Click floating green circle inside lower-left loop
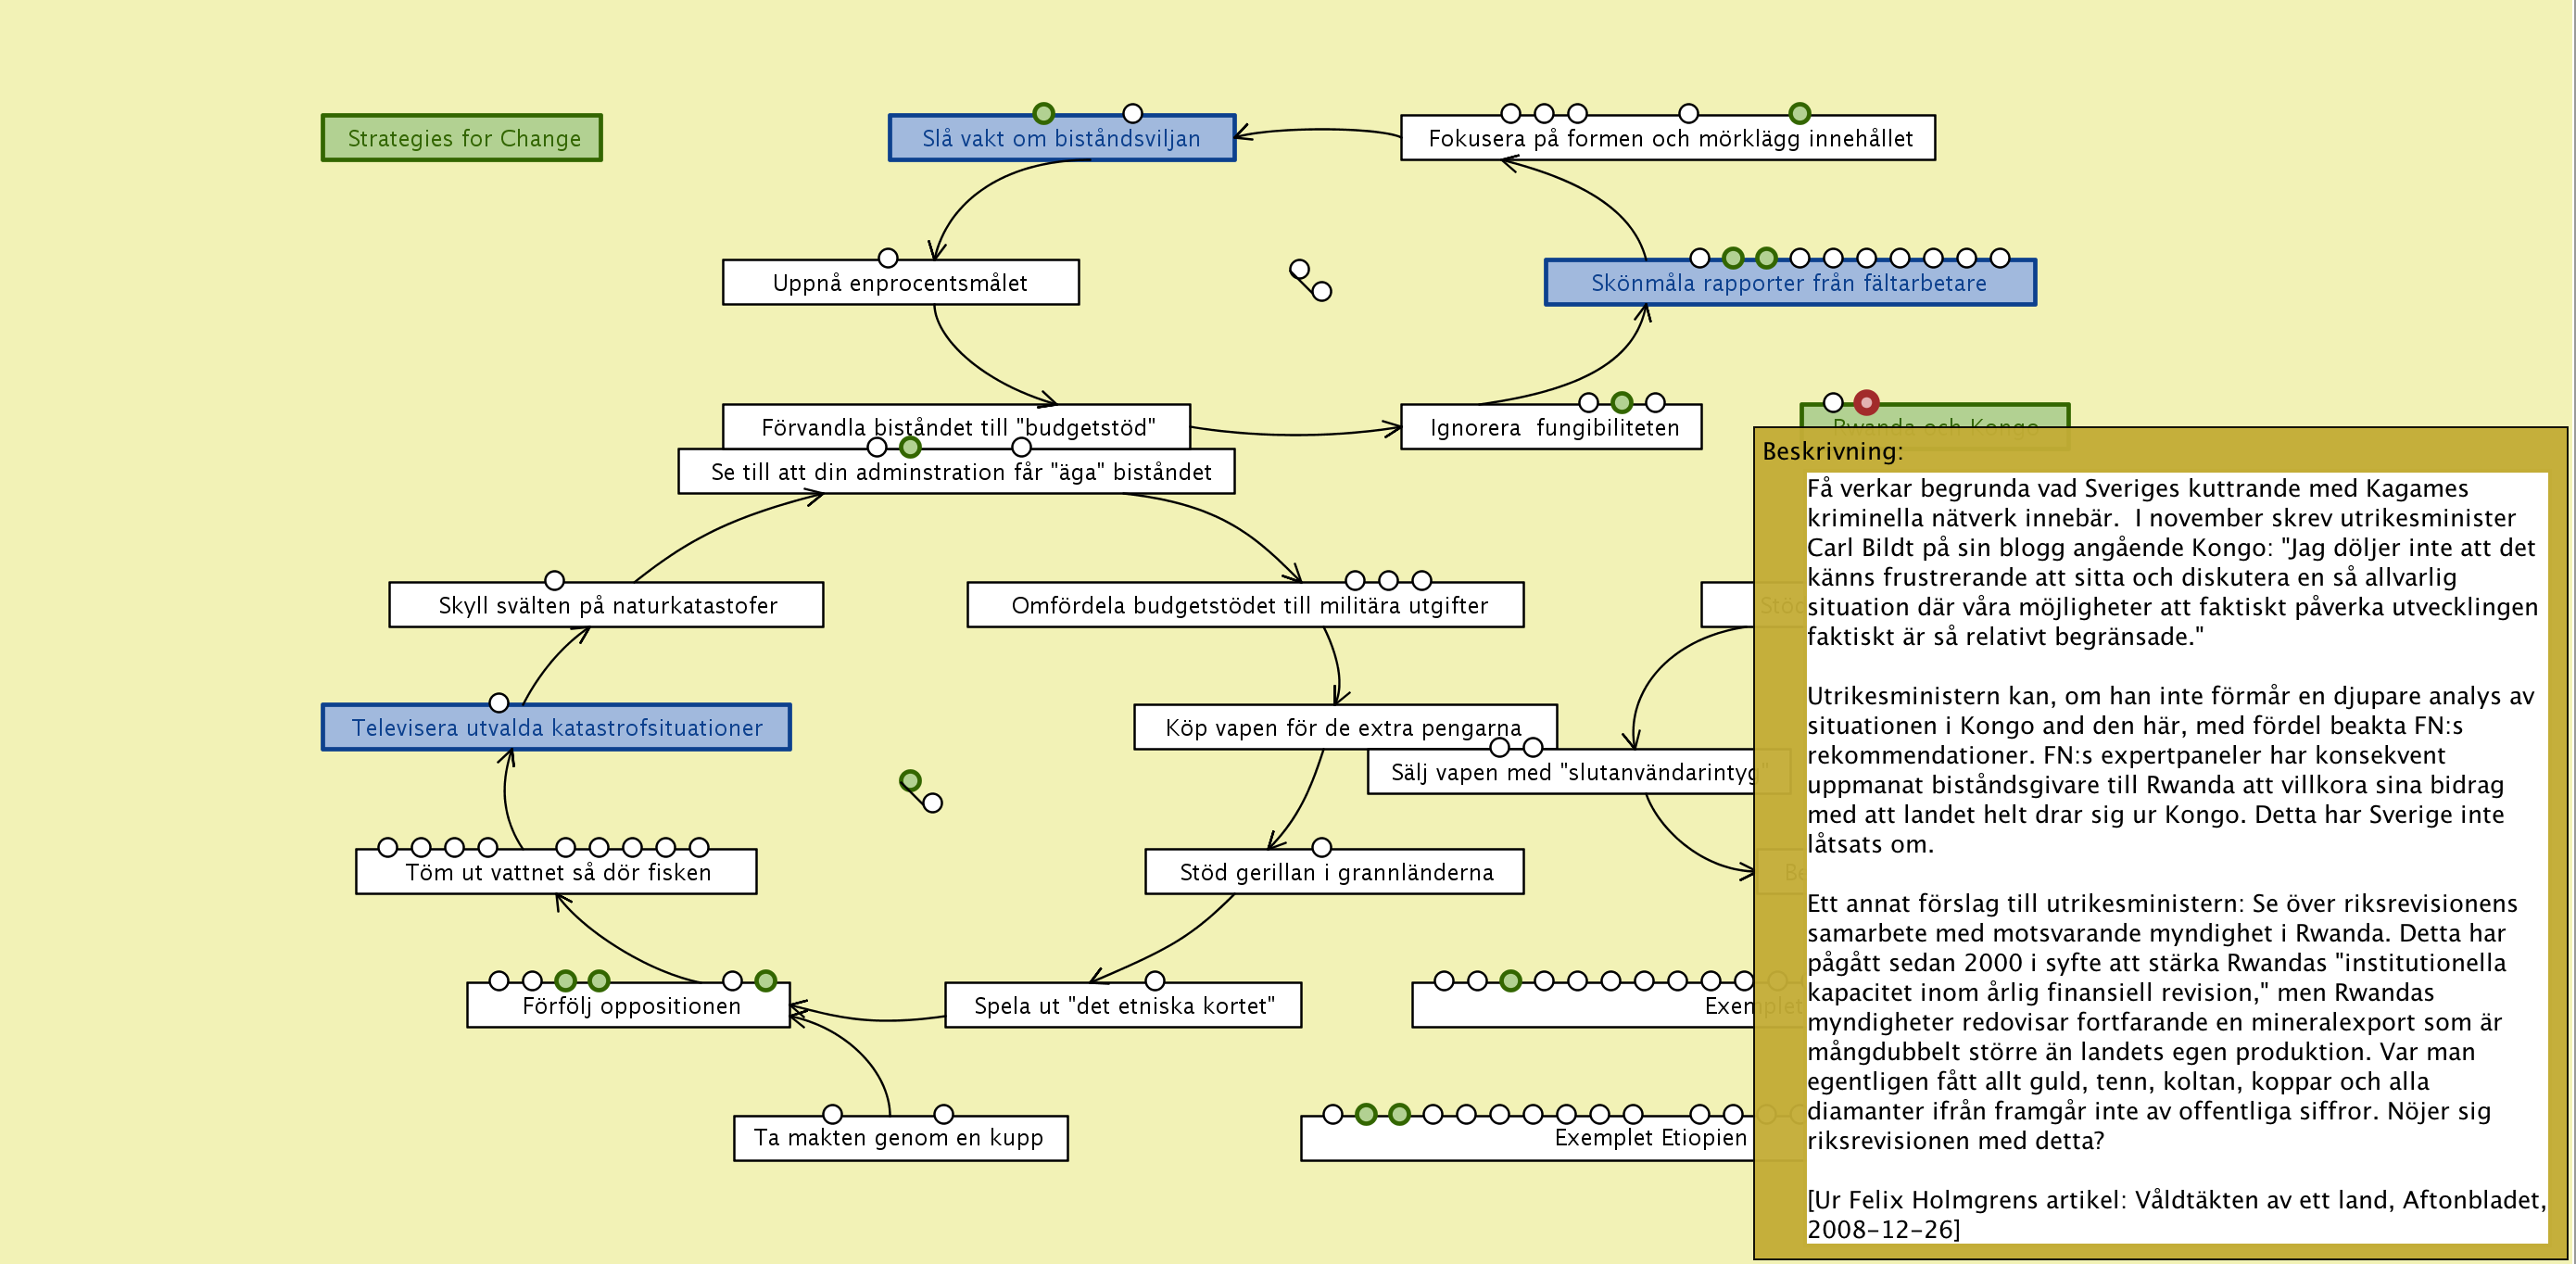Viewport: 2576px width, 1264px height. (910, 780)
